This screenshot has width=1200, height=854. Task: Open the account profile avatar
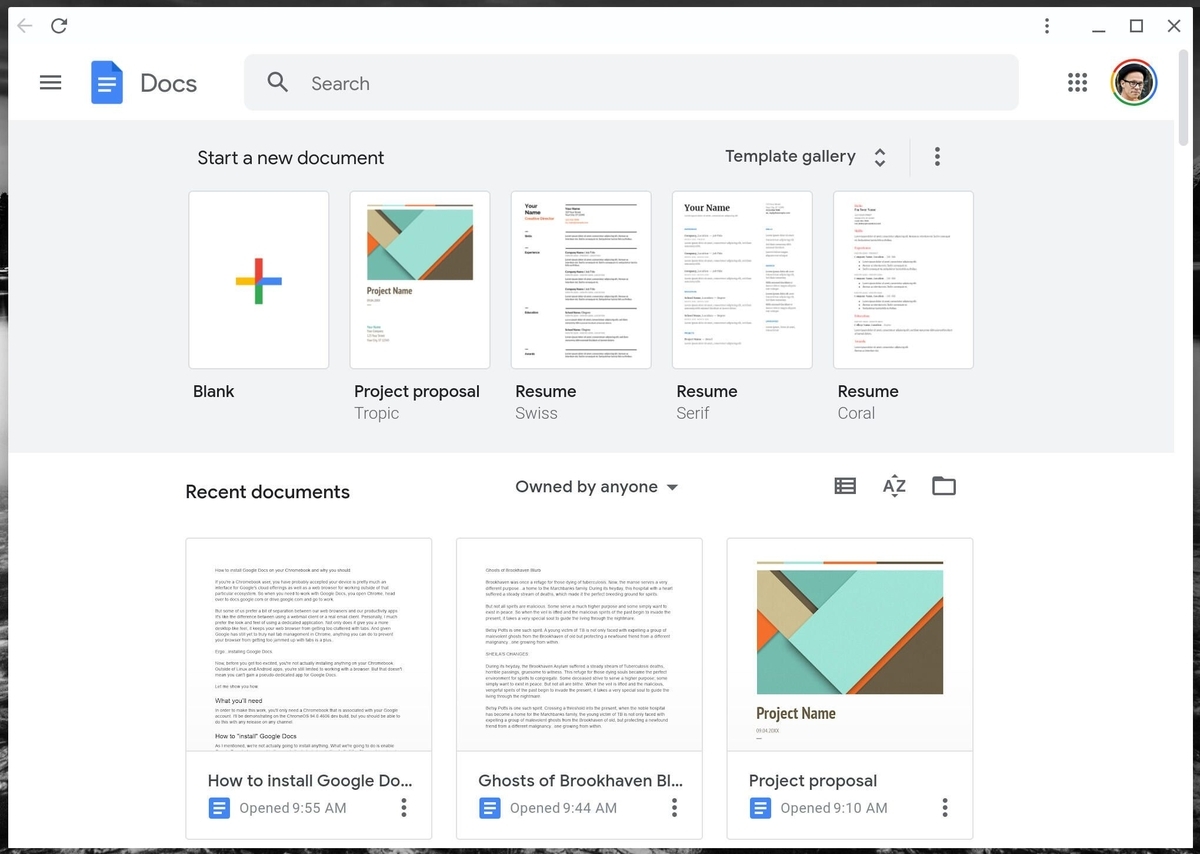click(1134, 83)
